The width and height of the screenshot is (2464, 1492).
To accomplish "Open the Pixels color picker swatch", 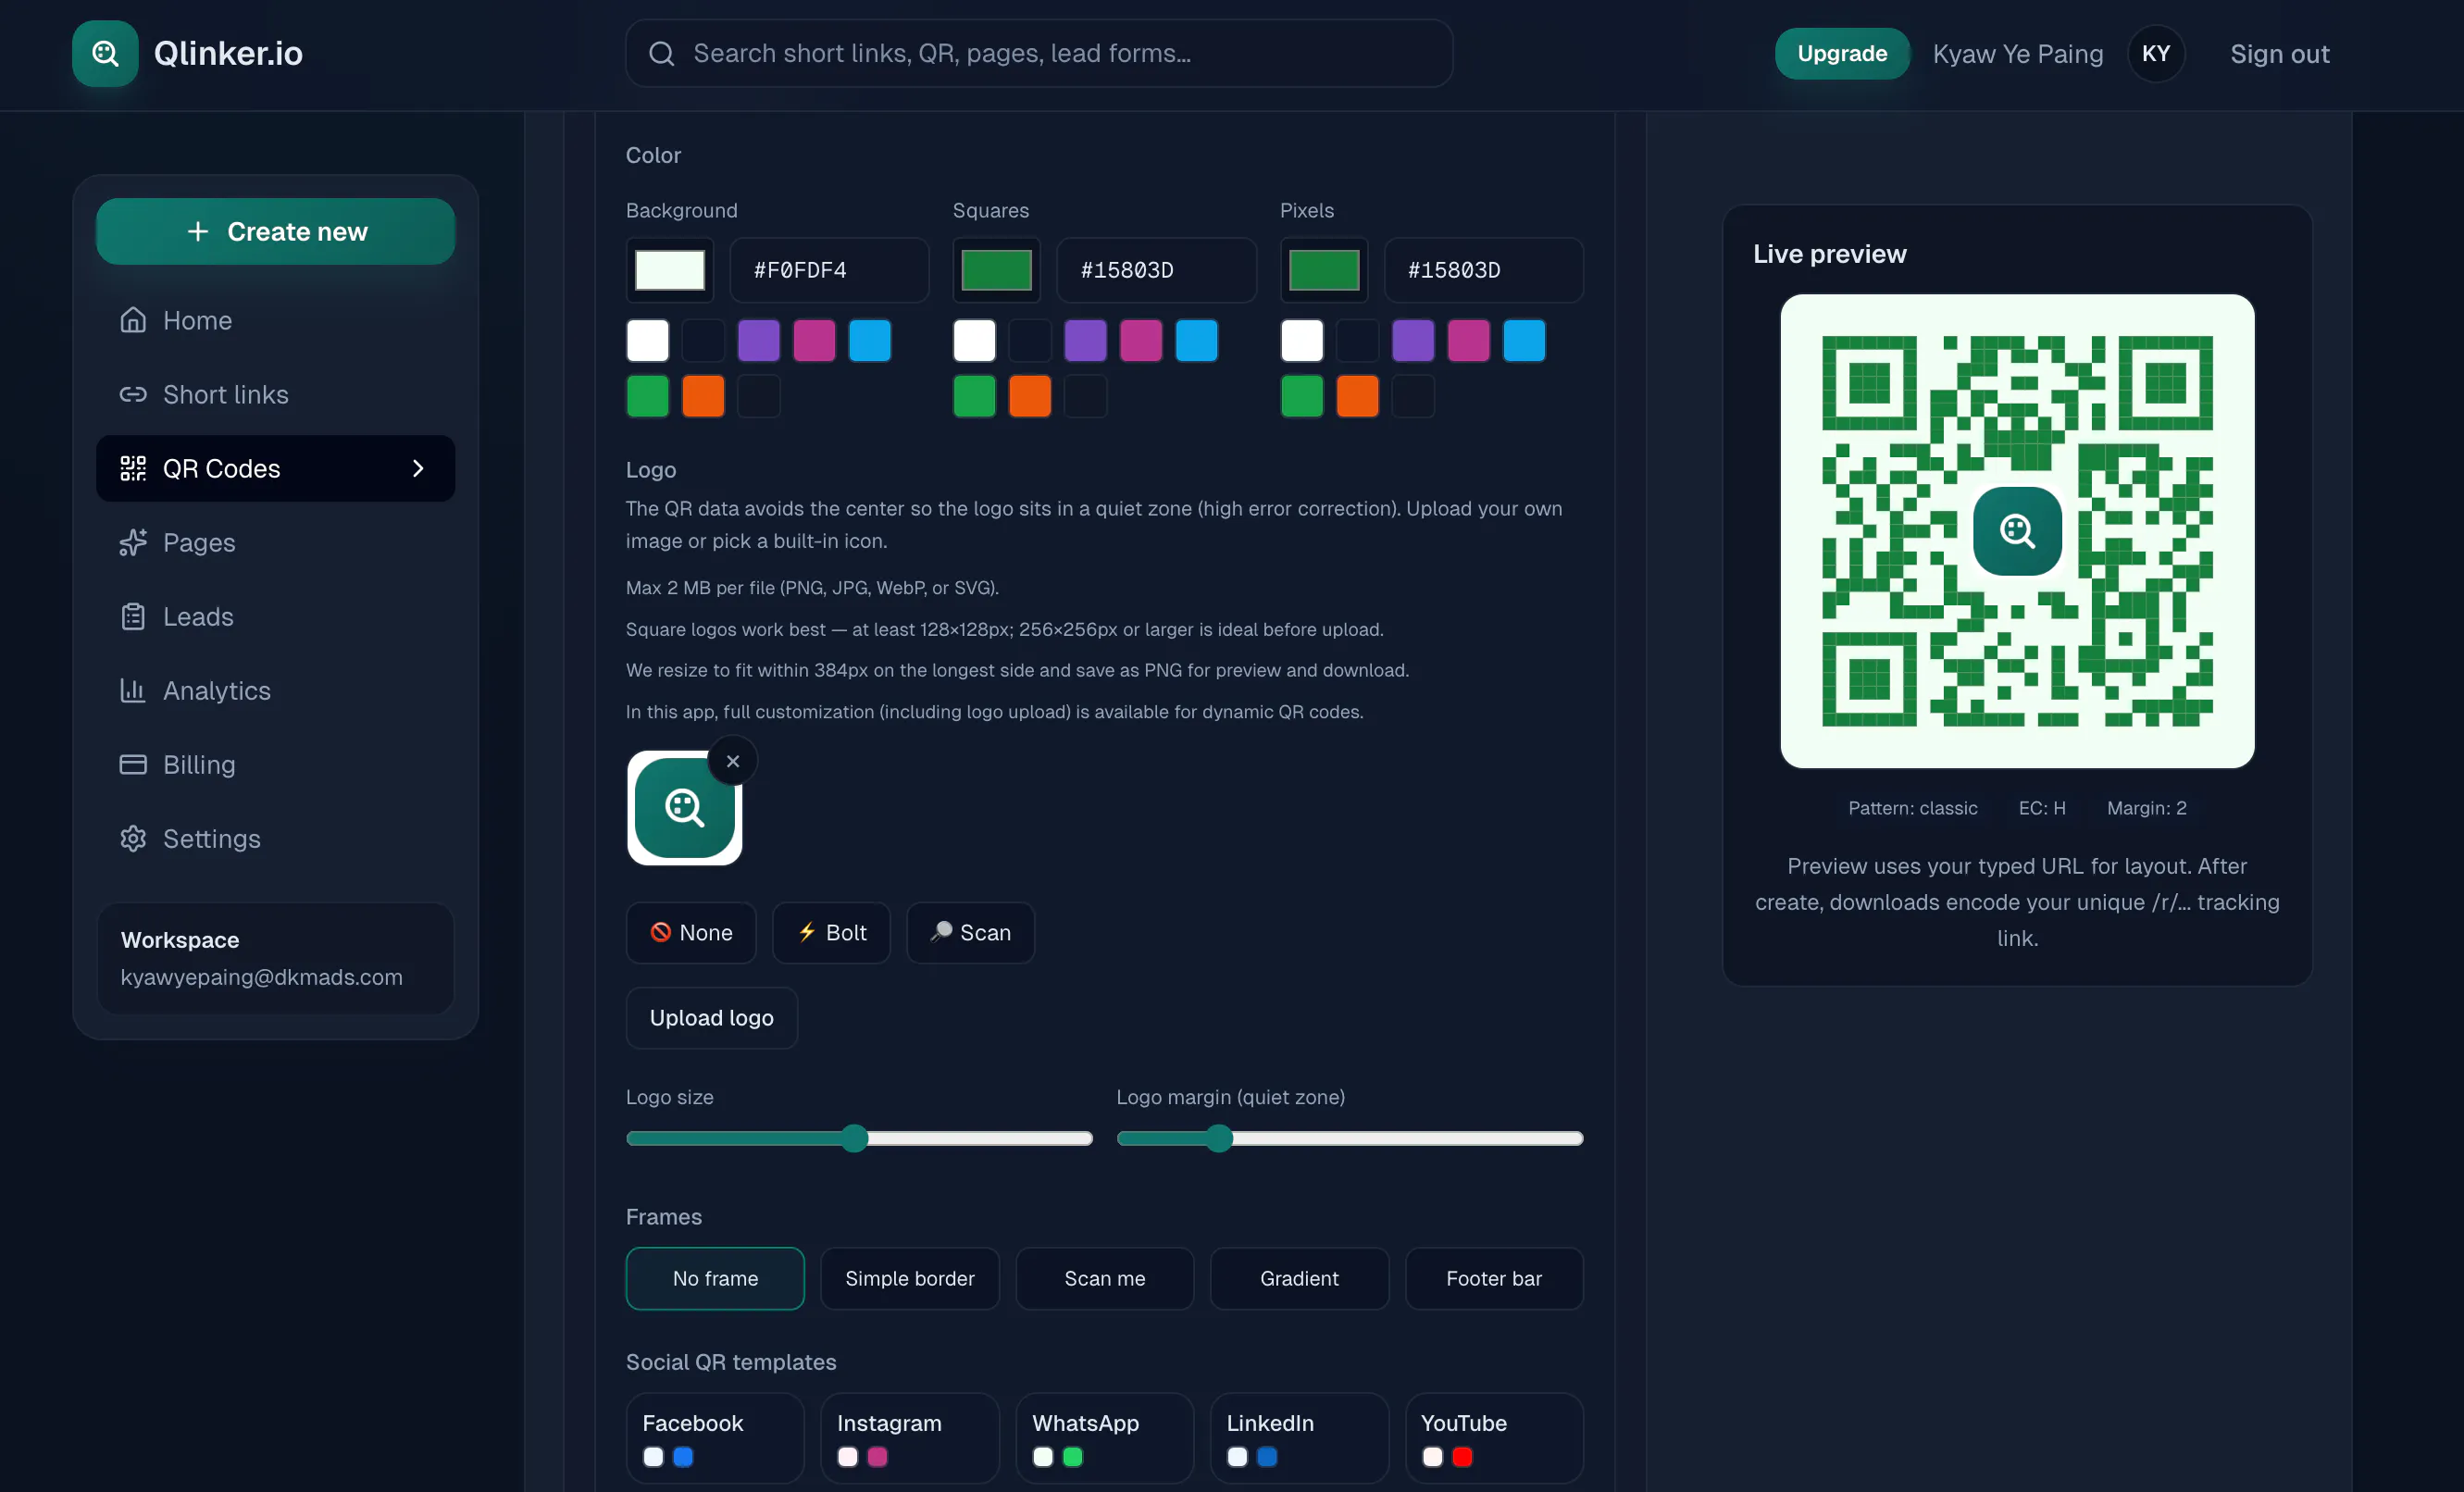I will (1324, 270).
